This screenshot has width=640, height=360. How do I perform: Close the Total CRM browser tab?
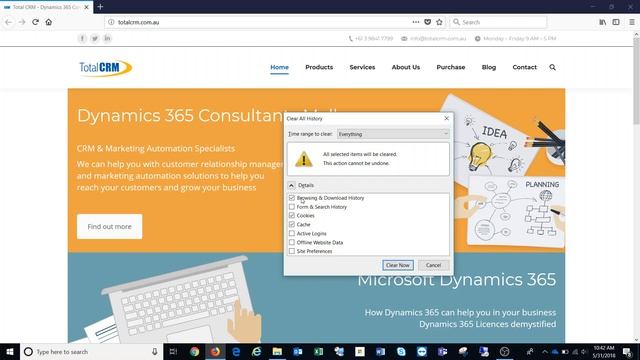87,7
